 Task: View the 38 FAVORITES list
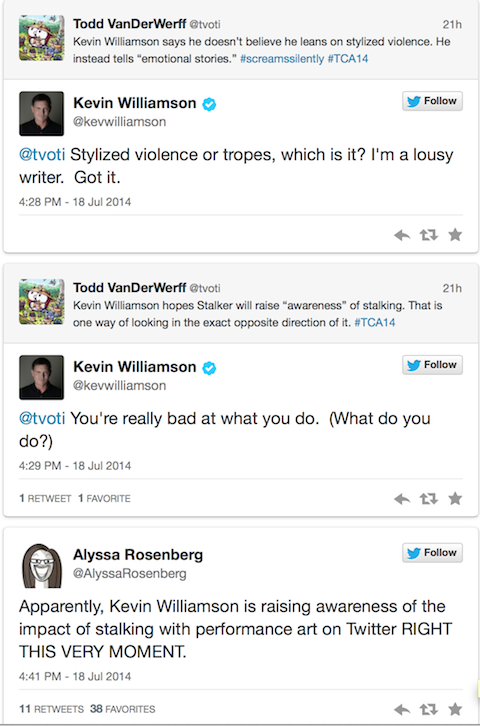click(x=123, y=709)
